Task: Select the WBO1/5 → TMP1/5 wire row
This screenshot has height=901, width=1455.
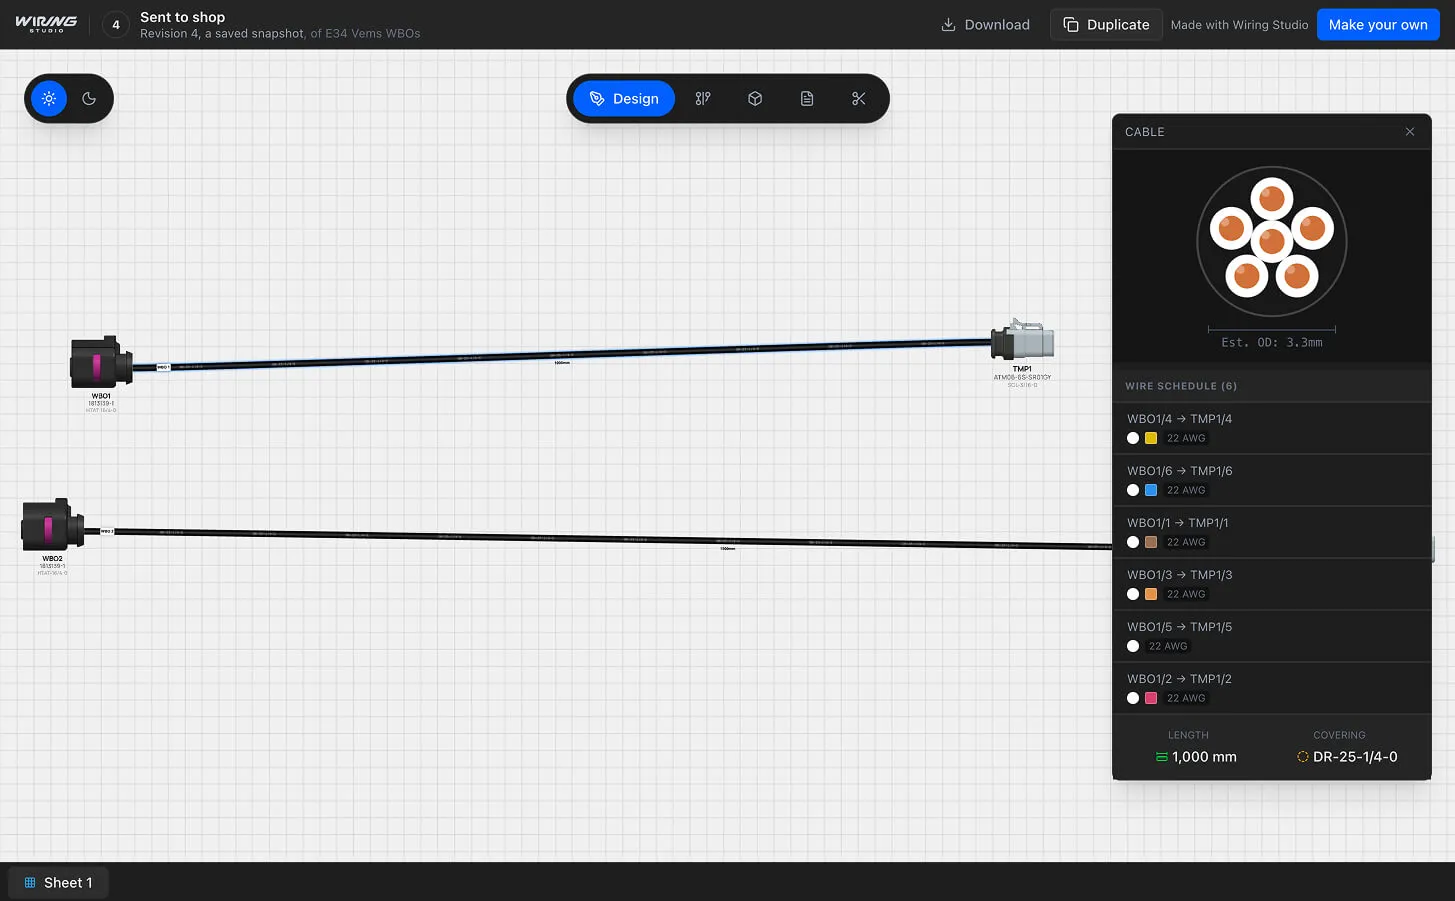Action: (1272, 636)
